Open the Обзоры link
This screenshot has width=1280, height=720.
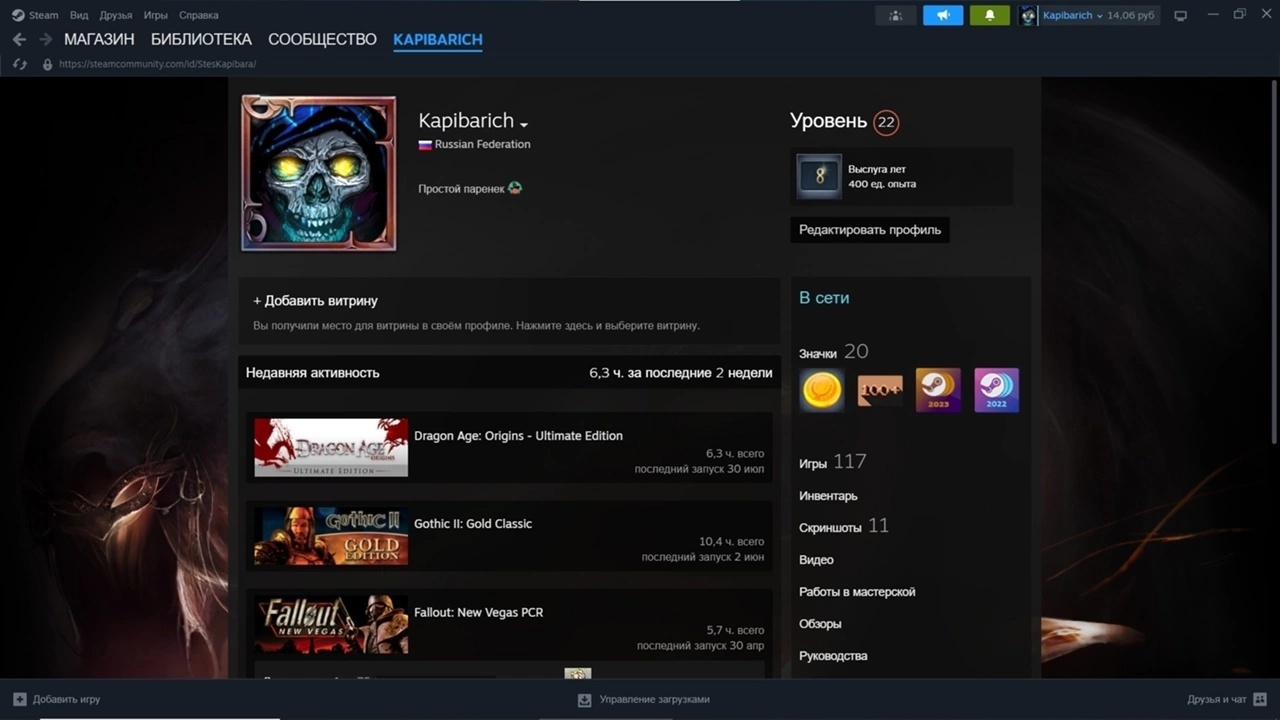(x=820, y=624)
